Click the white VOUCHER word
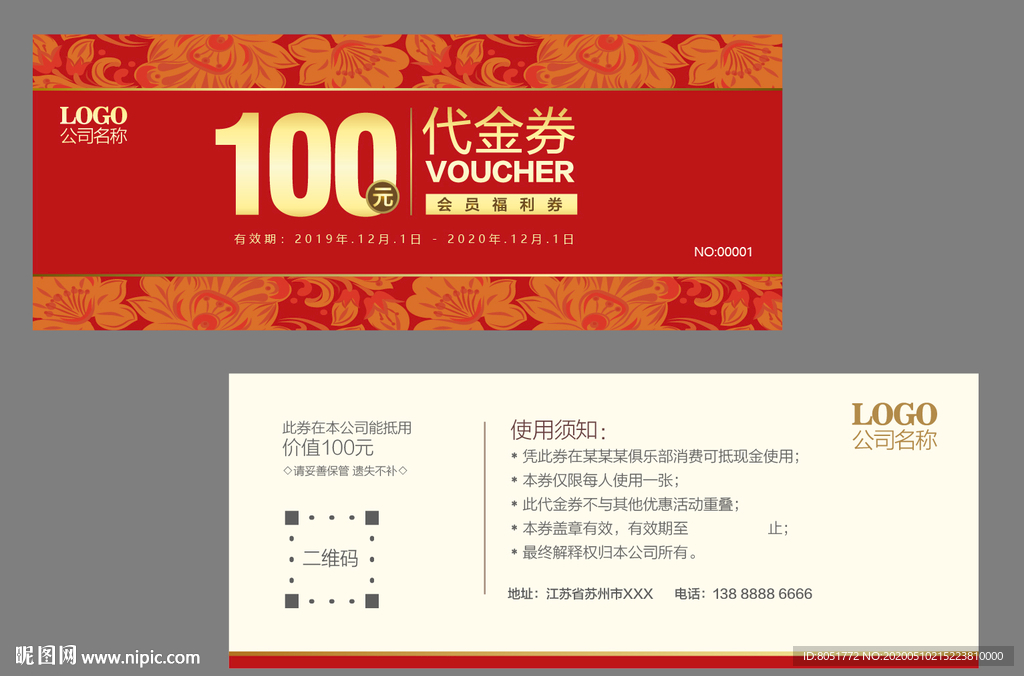Viewport: 1024px width, 676px height. tap(500, 172)
